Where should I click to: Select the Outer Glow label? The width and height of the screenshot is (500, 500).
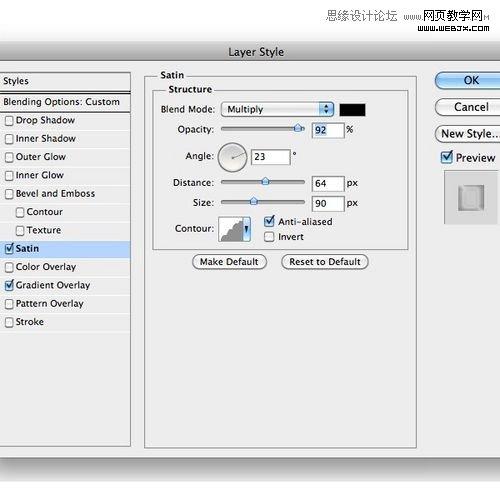(x=41, y=157)
